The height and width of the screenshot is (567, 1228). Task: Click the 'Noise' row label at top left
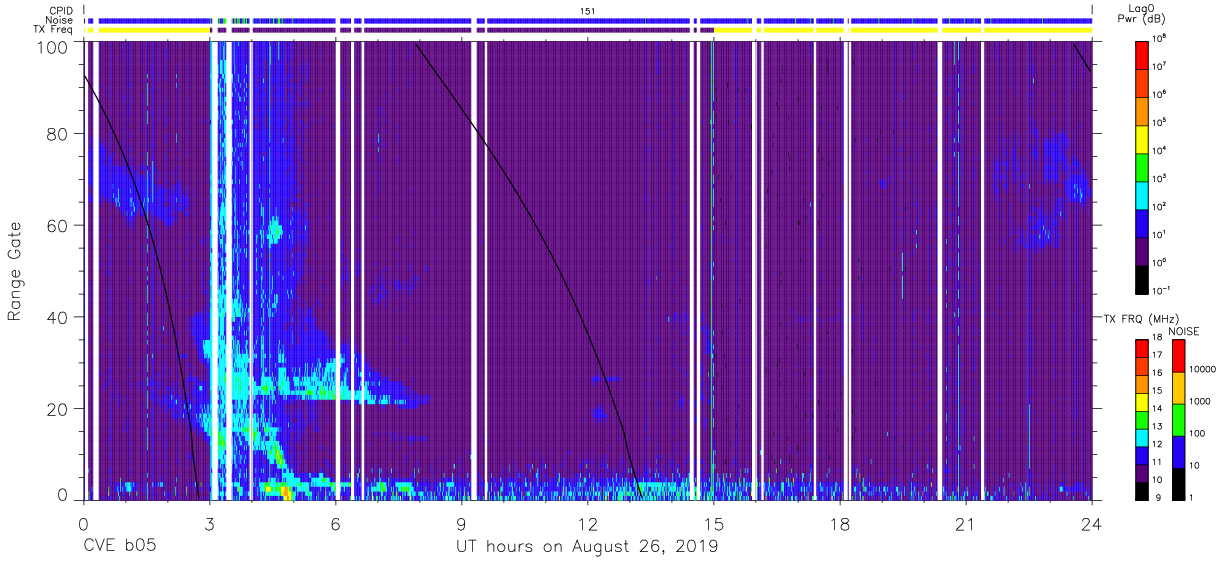pyautogui.click(x=60, y=20)
